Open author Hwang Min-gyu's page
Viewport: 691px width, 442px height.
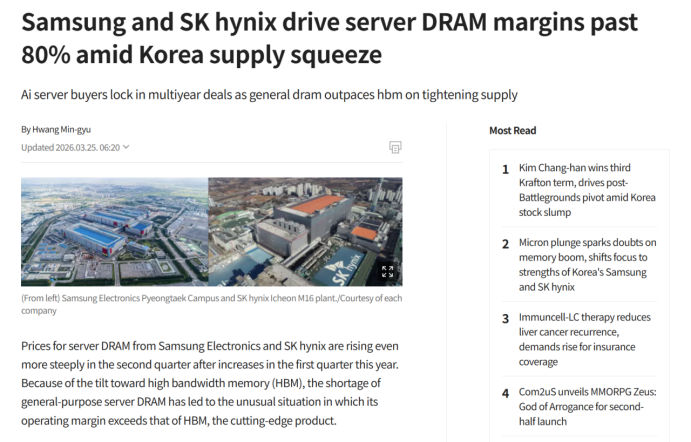click(x=61, y=130)
